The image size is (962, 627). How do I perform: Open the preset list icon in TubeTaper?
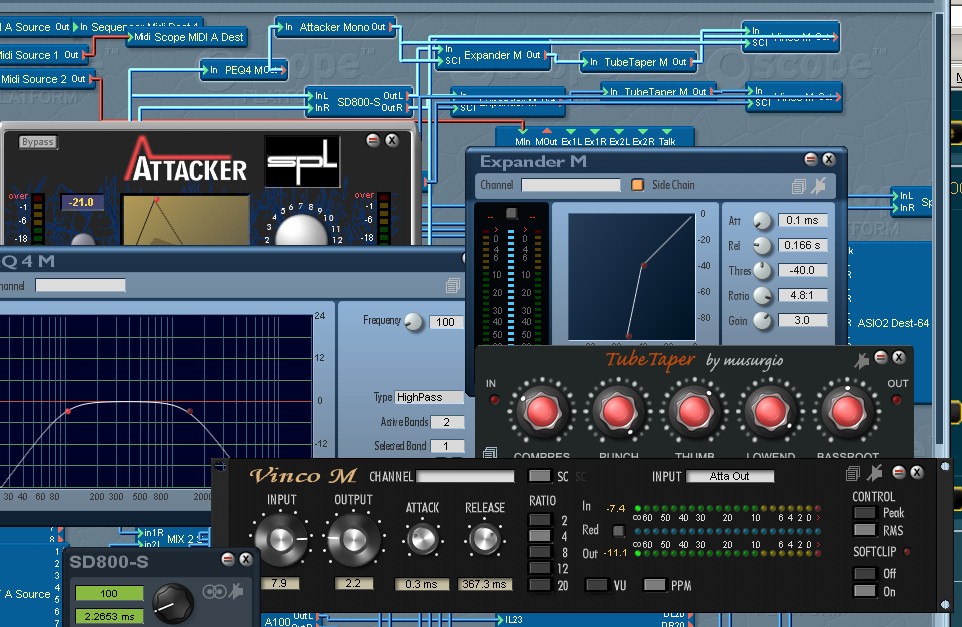(490, 453)
